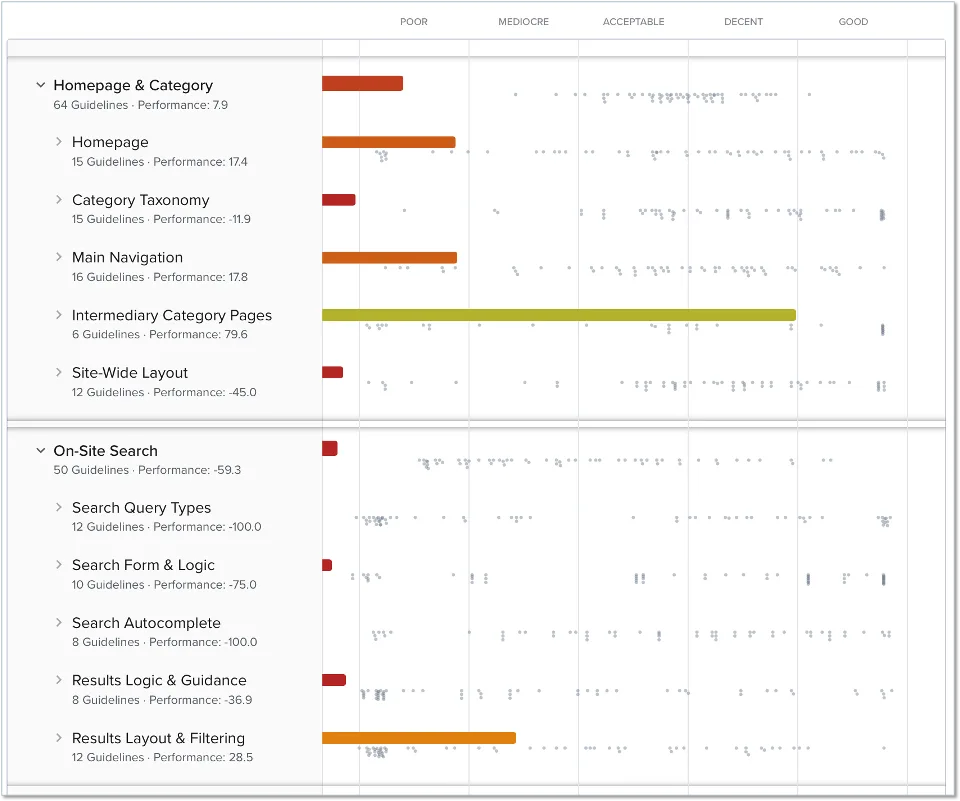Expand Results Logic & Guidance chevron
The height and width of the screenshot is (801, 960).
pyautogui.click(x=59, y=680)
